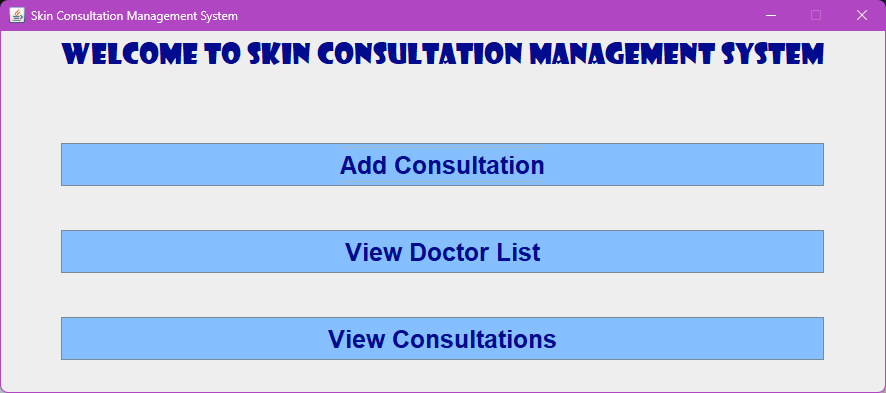This screenshot has height=393, width=886.
Task: Click the welcome heading banner text
Action: [442, 54]
